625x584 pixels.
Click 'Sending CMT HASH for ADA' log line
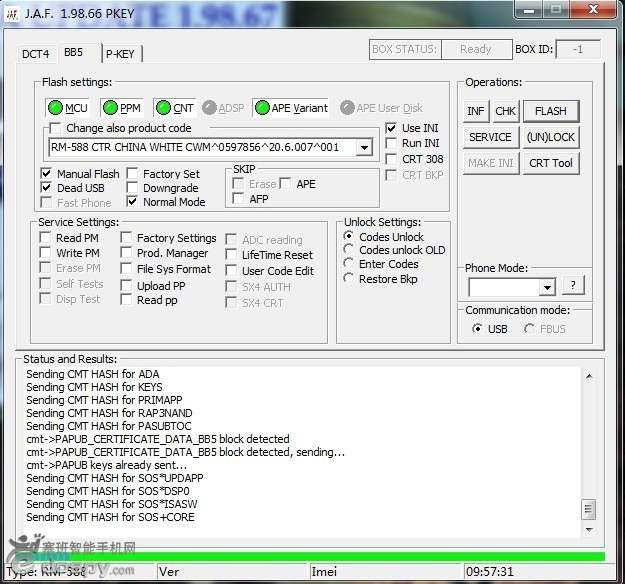tap(93, 374)
